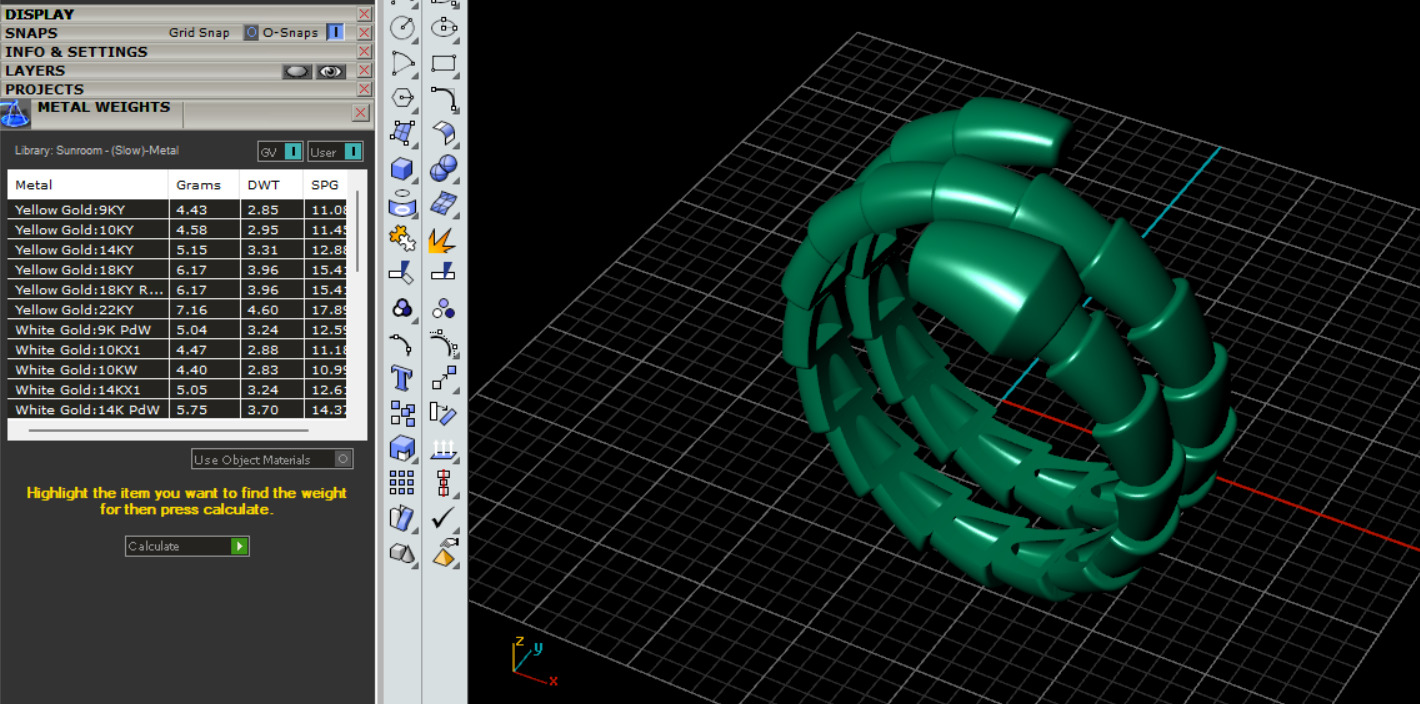
Task: Select the Circle tool
Action: tap(402, 27)
